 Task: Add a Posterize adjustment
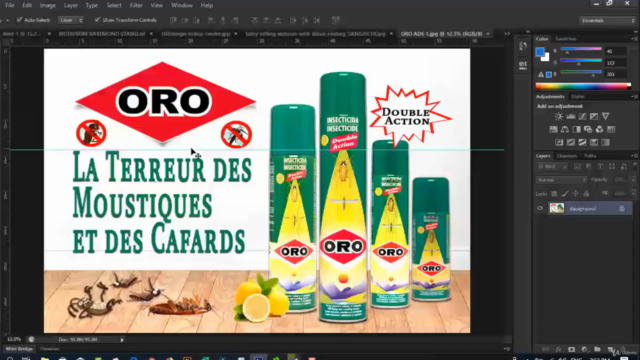click(571, 142)
